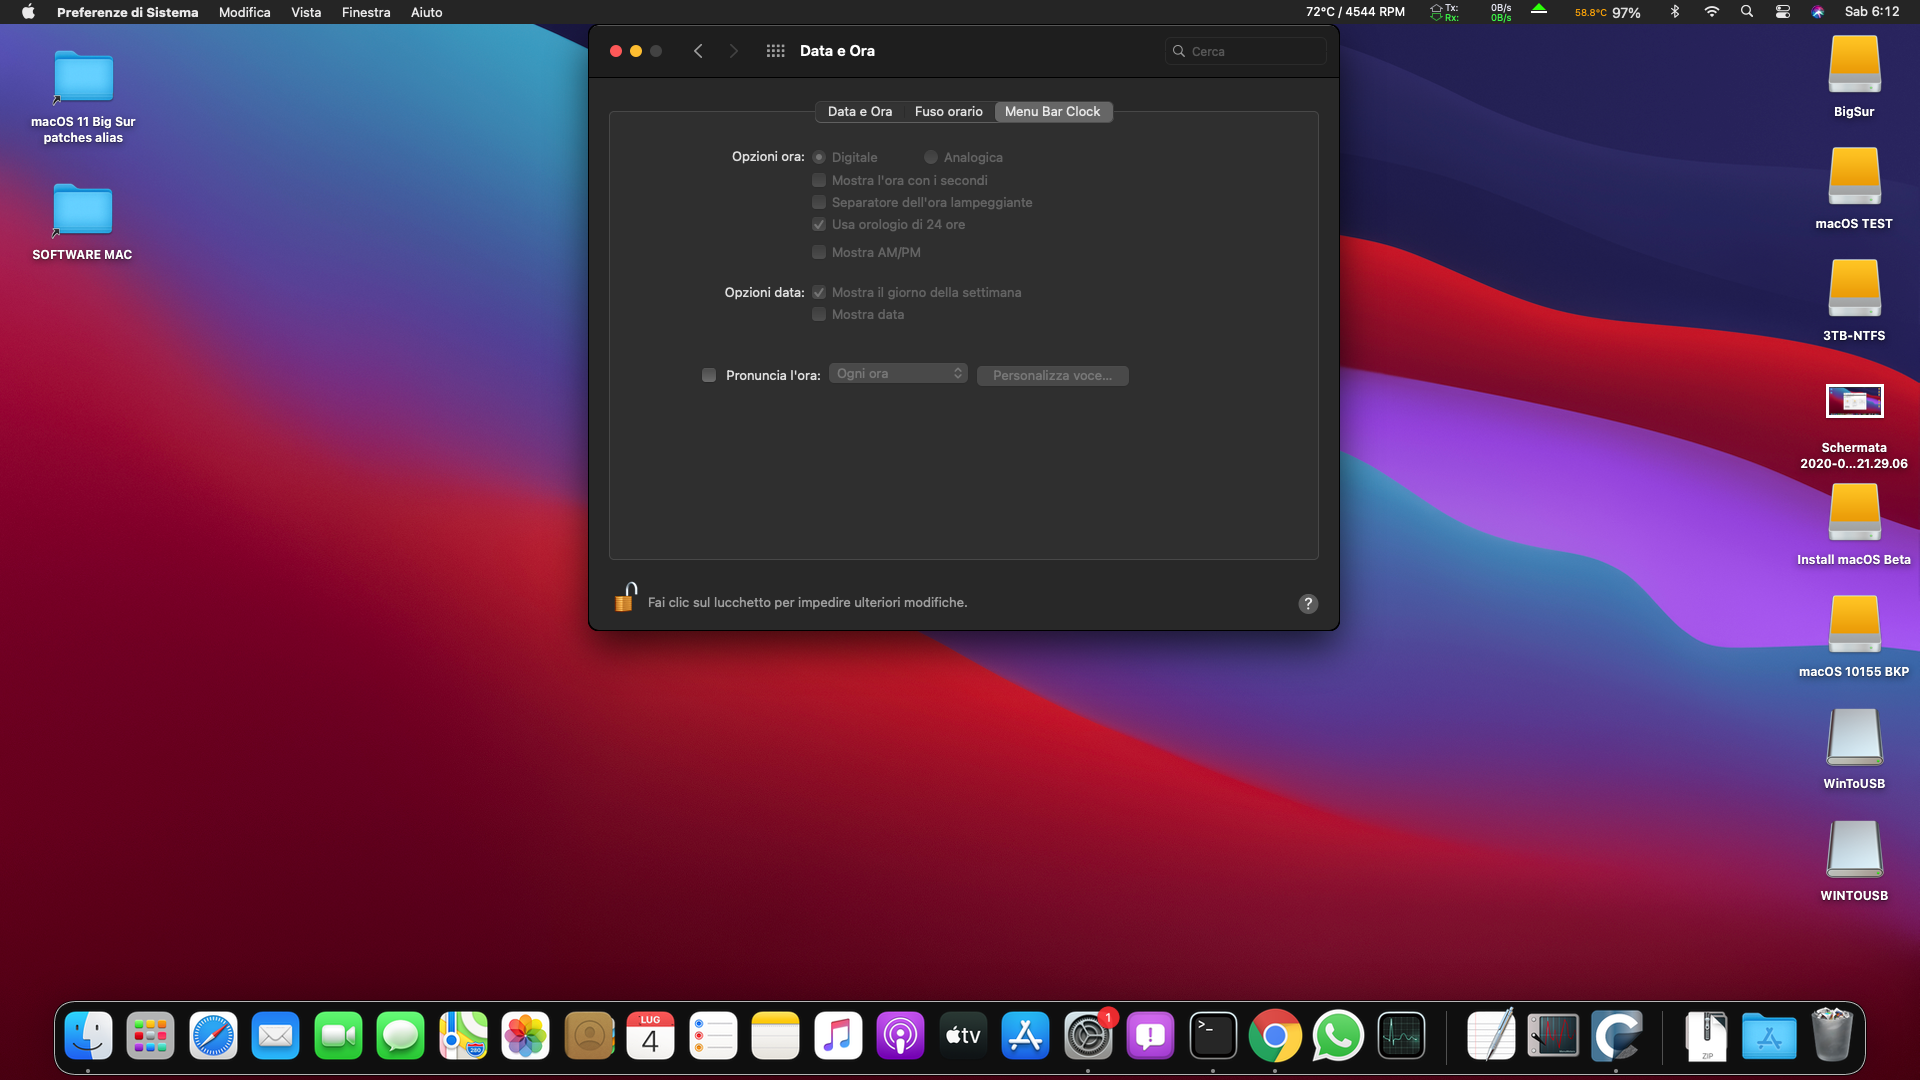Select SOFTWARE MAC folder on desktop
Viewport: 1920px width, 1080px height.
pyautogui.click(x=83, y=210)
